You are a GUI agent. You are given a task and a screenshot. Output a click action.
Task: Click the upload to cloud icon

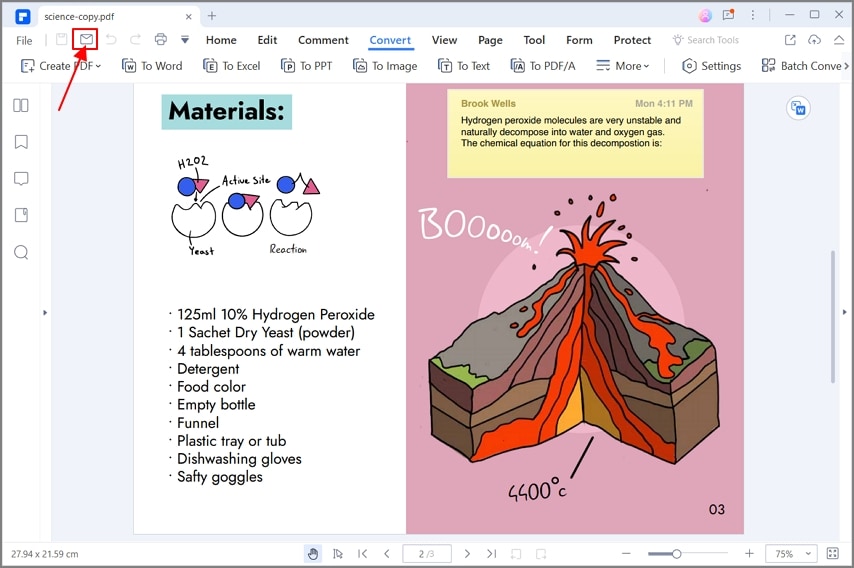[x=814, y=40]
